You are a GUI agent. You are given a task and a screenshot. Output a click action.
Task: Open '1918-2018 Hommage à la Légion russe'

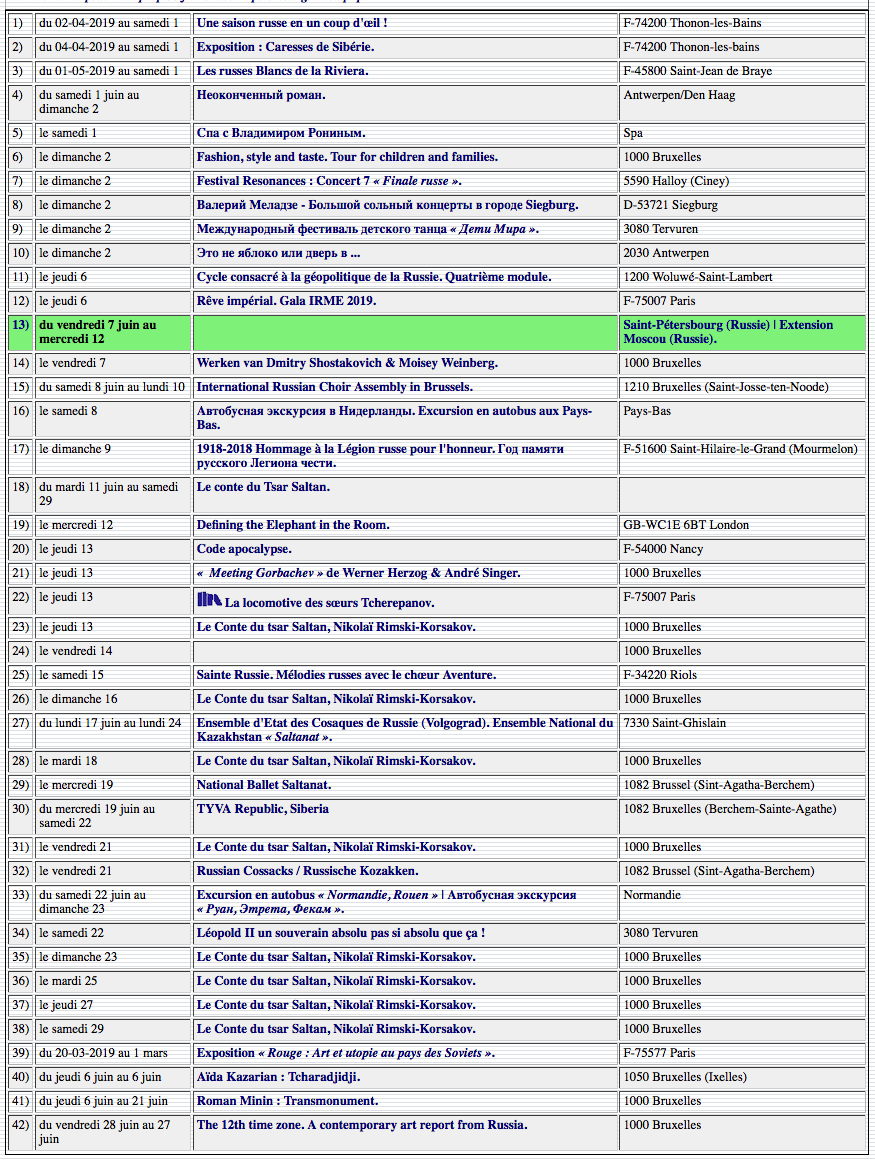(380, 456)
